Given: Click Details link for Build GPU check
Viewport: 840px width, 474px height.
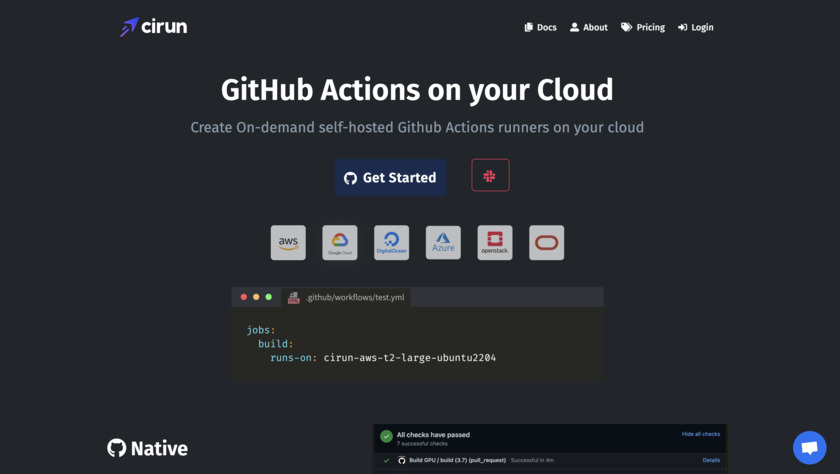Looking at the screenshot, I should point(711,460).
